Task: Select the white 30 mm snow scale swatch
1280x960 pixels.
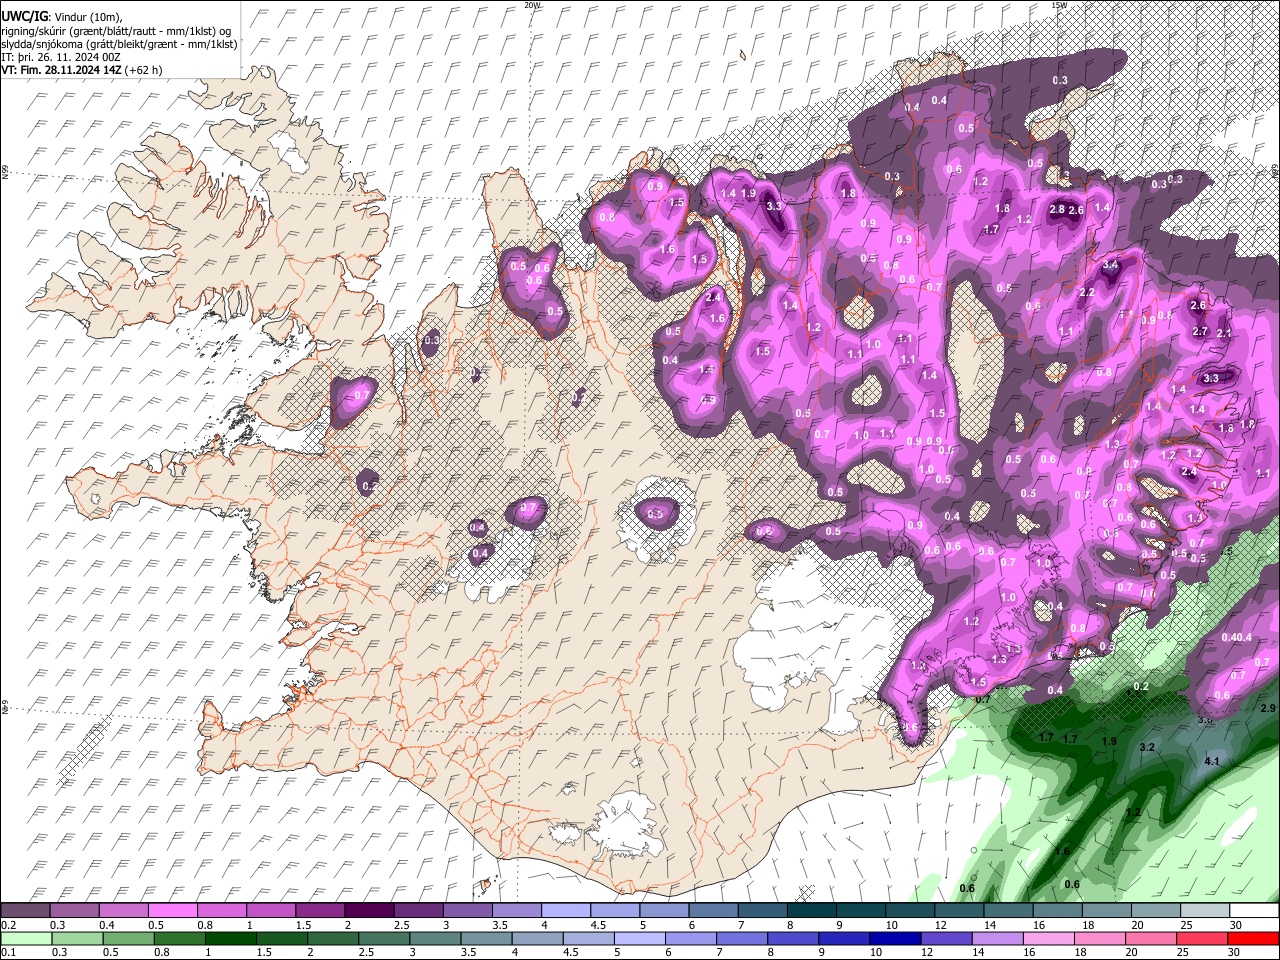Action: click(1254, 911)
